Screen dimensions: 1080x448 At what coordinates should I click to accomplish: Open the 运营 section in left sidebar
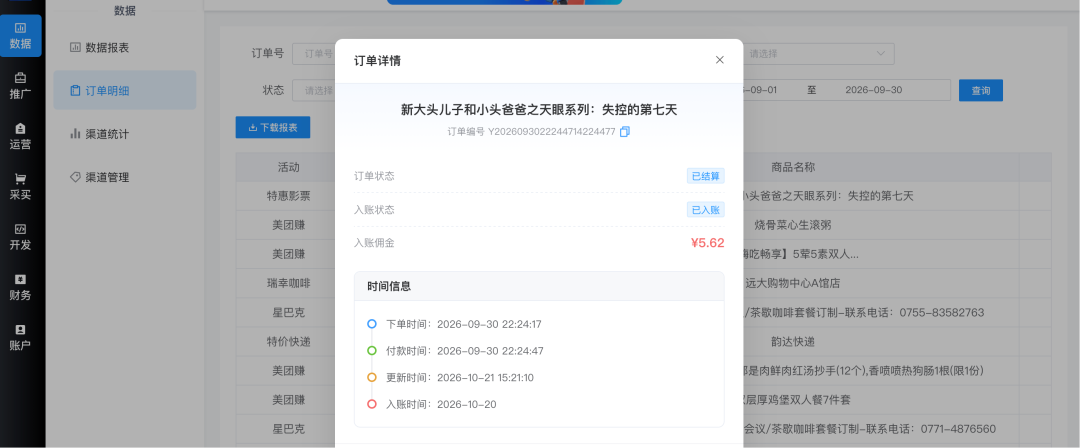tap(20, 136)
